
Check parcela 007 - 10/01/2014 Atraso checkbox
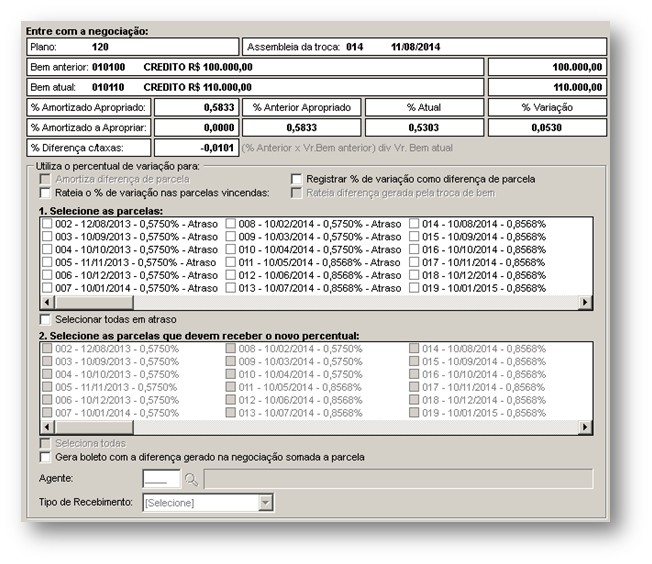click(47, 288)
